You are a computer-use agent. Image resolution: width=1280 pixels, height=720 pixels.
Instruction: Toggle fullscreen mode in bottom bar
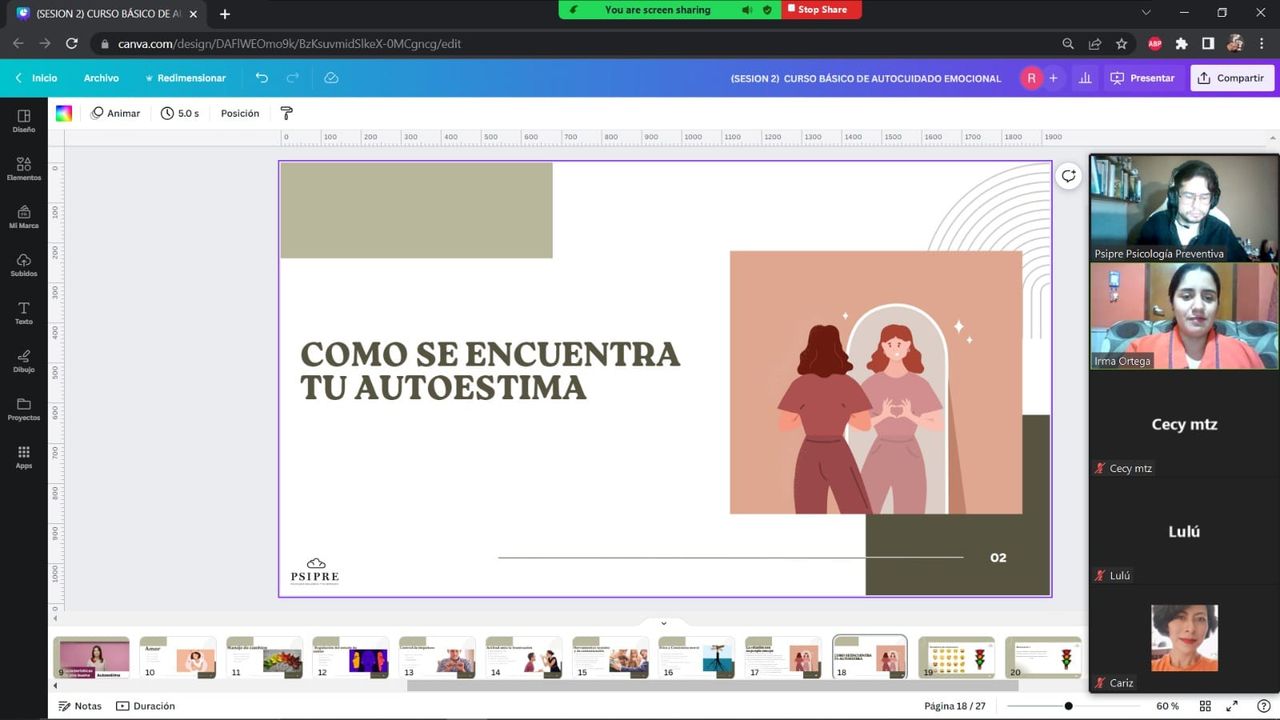click(1232, 706)
